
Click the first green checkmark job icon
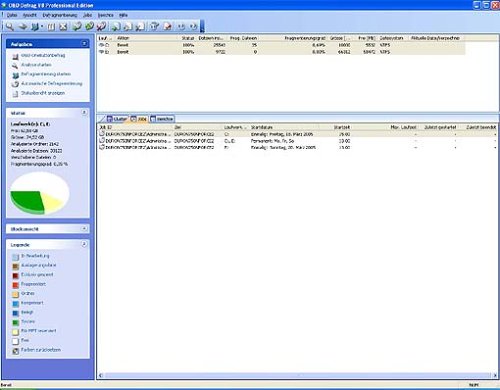77,26
